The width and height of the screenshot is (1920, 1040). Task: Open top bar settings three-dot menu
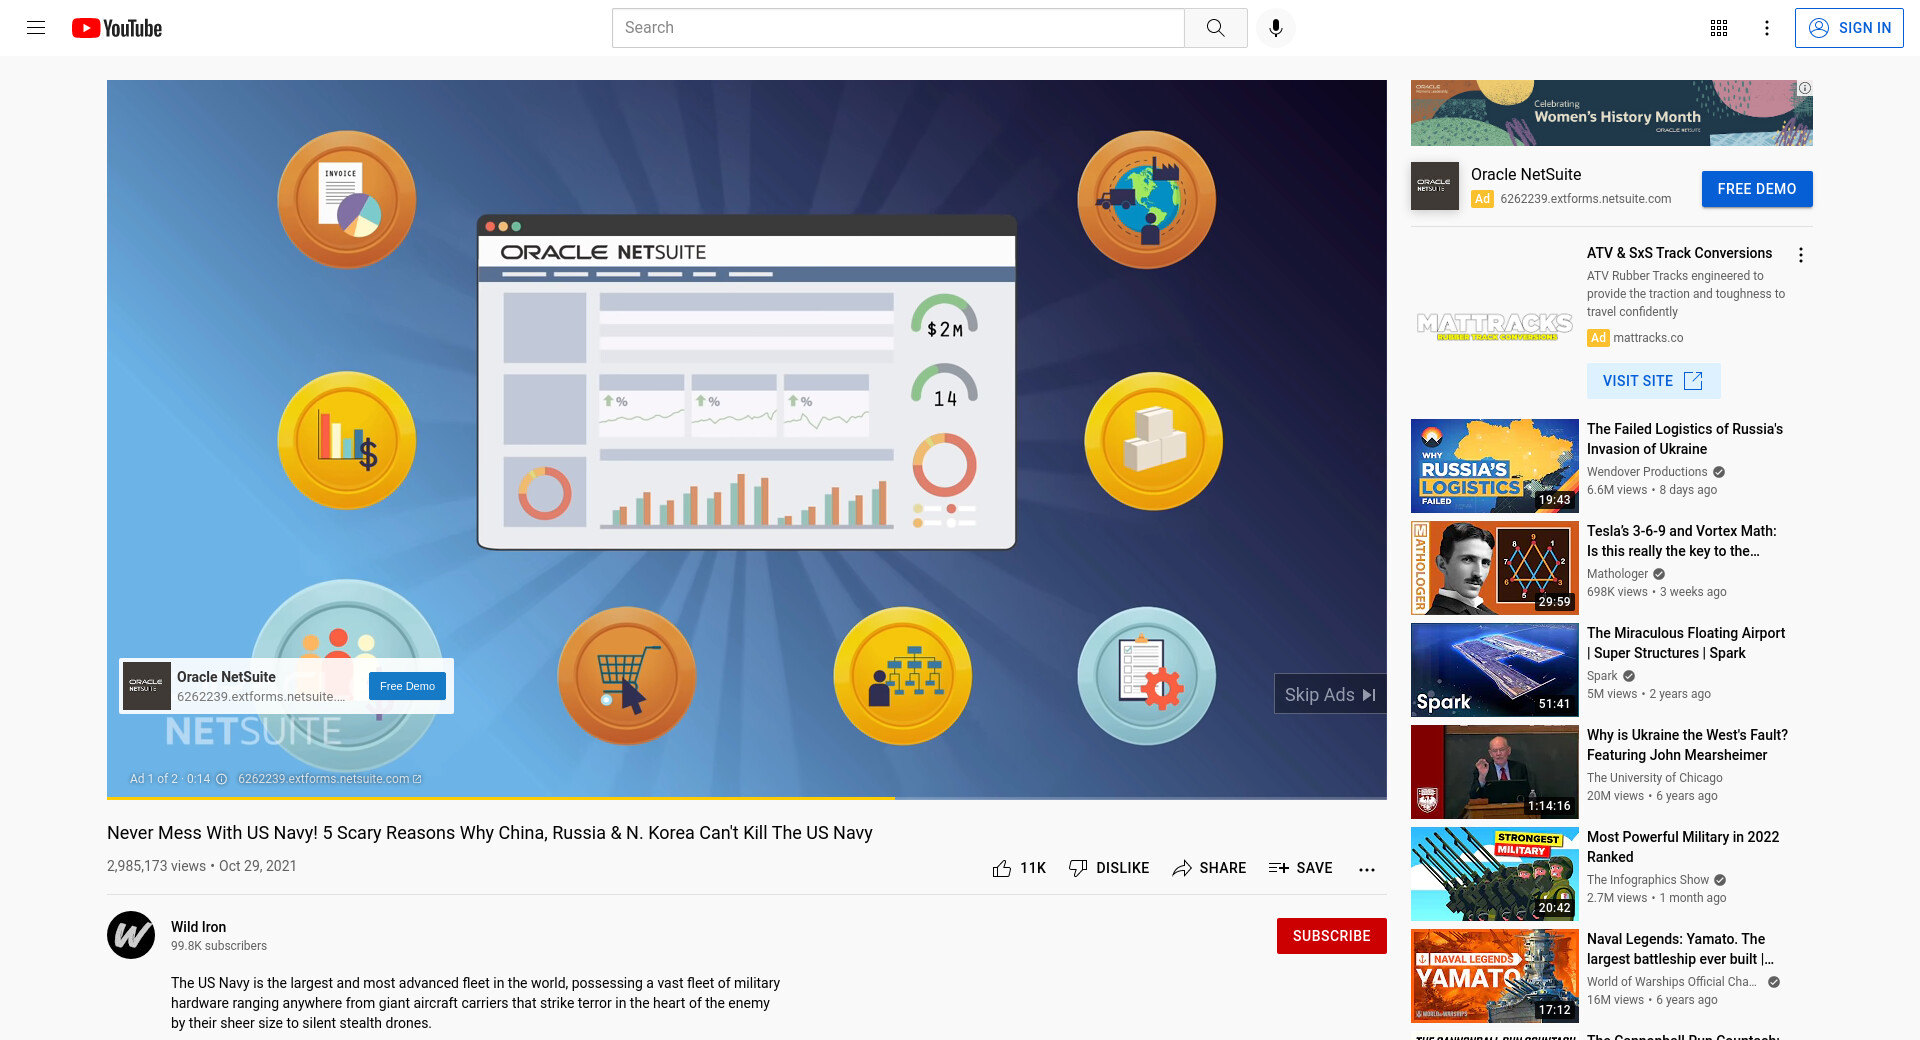1766,28
